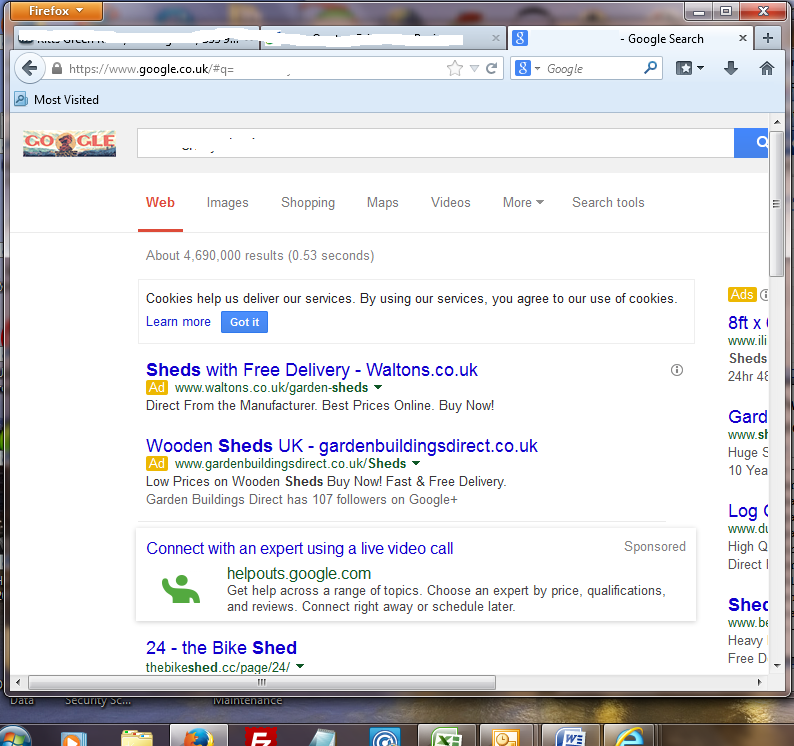
Task: Click the magnifier in Firefox search box
Action: point(650,67)
